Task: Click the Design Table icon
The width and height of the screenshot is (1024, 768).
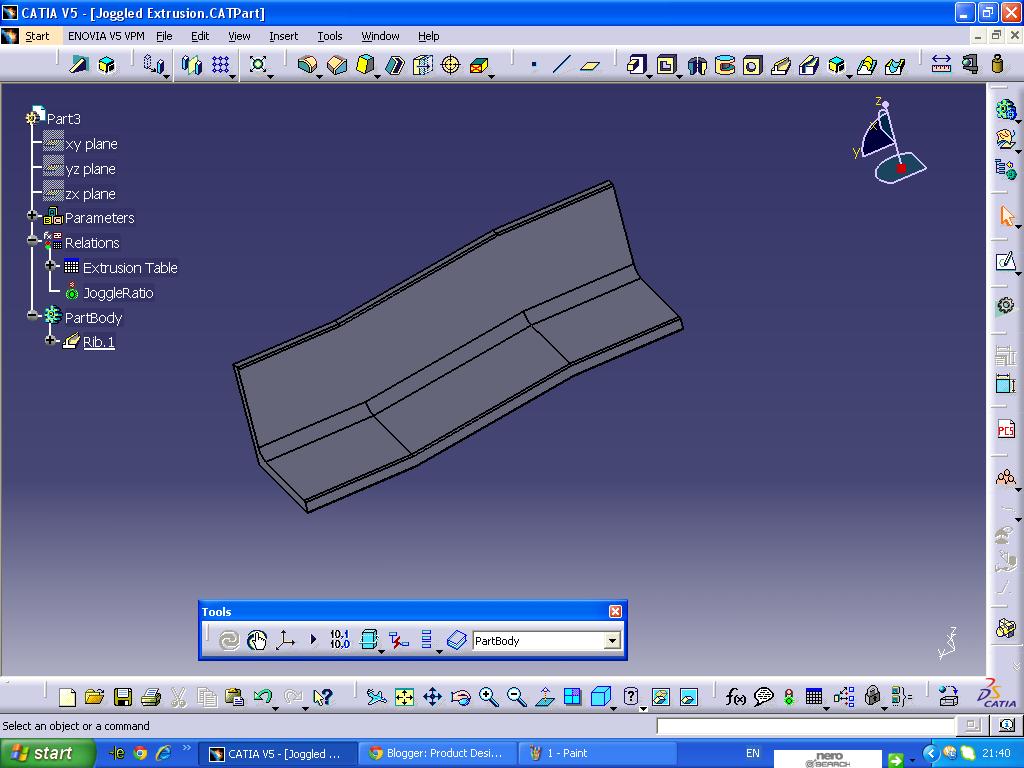Action: 812,695
